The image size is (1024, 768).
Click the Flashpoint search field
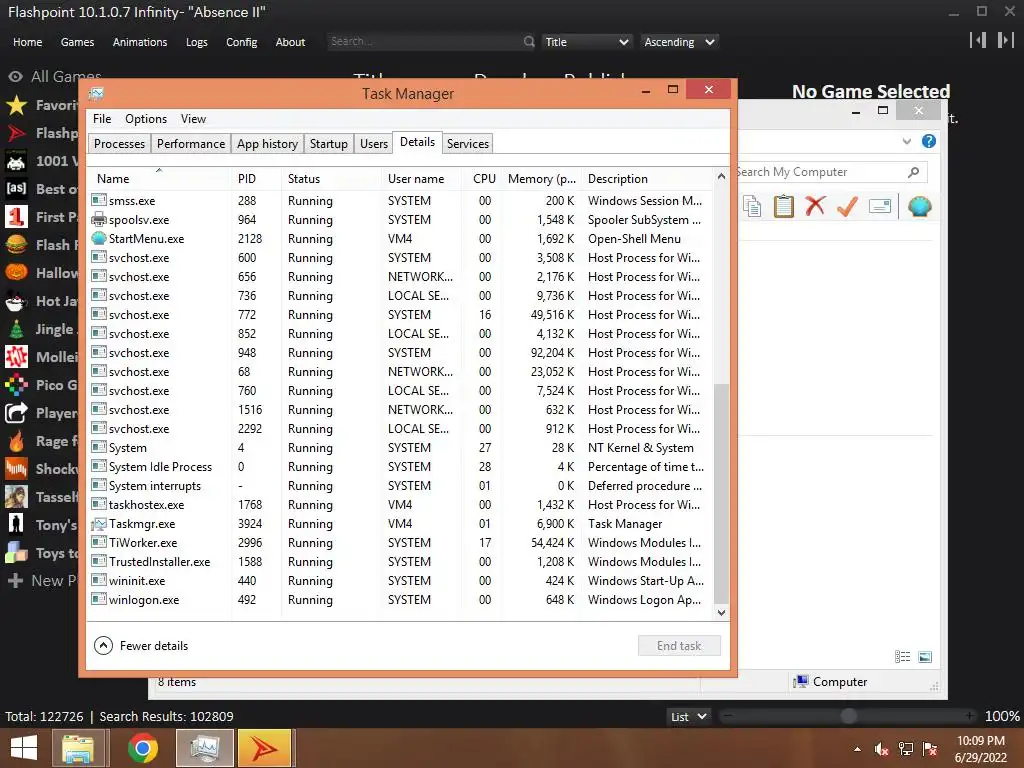tap(424, 42)
